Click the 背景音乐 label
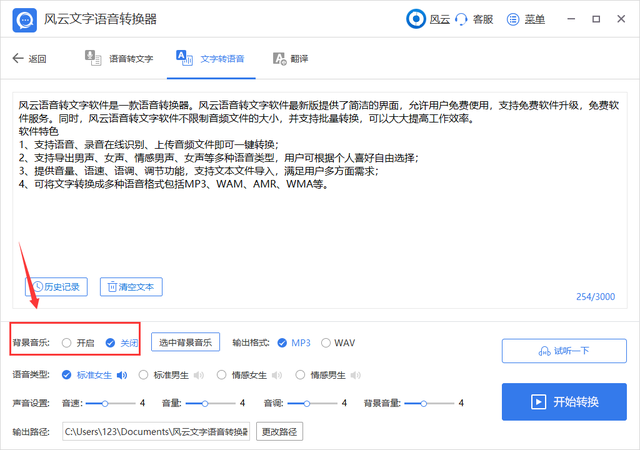The image size is (640, 450). 31,343
